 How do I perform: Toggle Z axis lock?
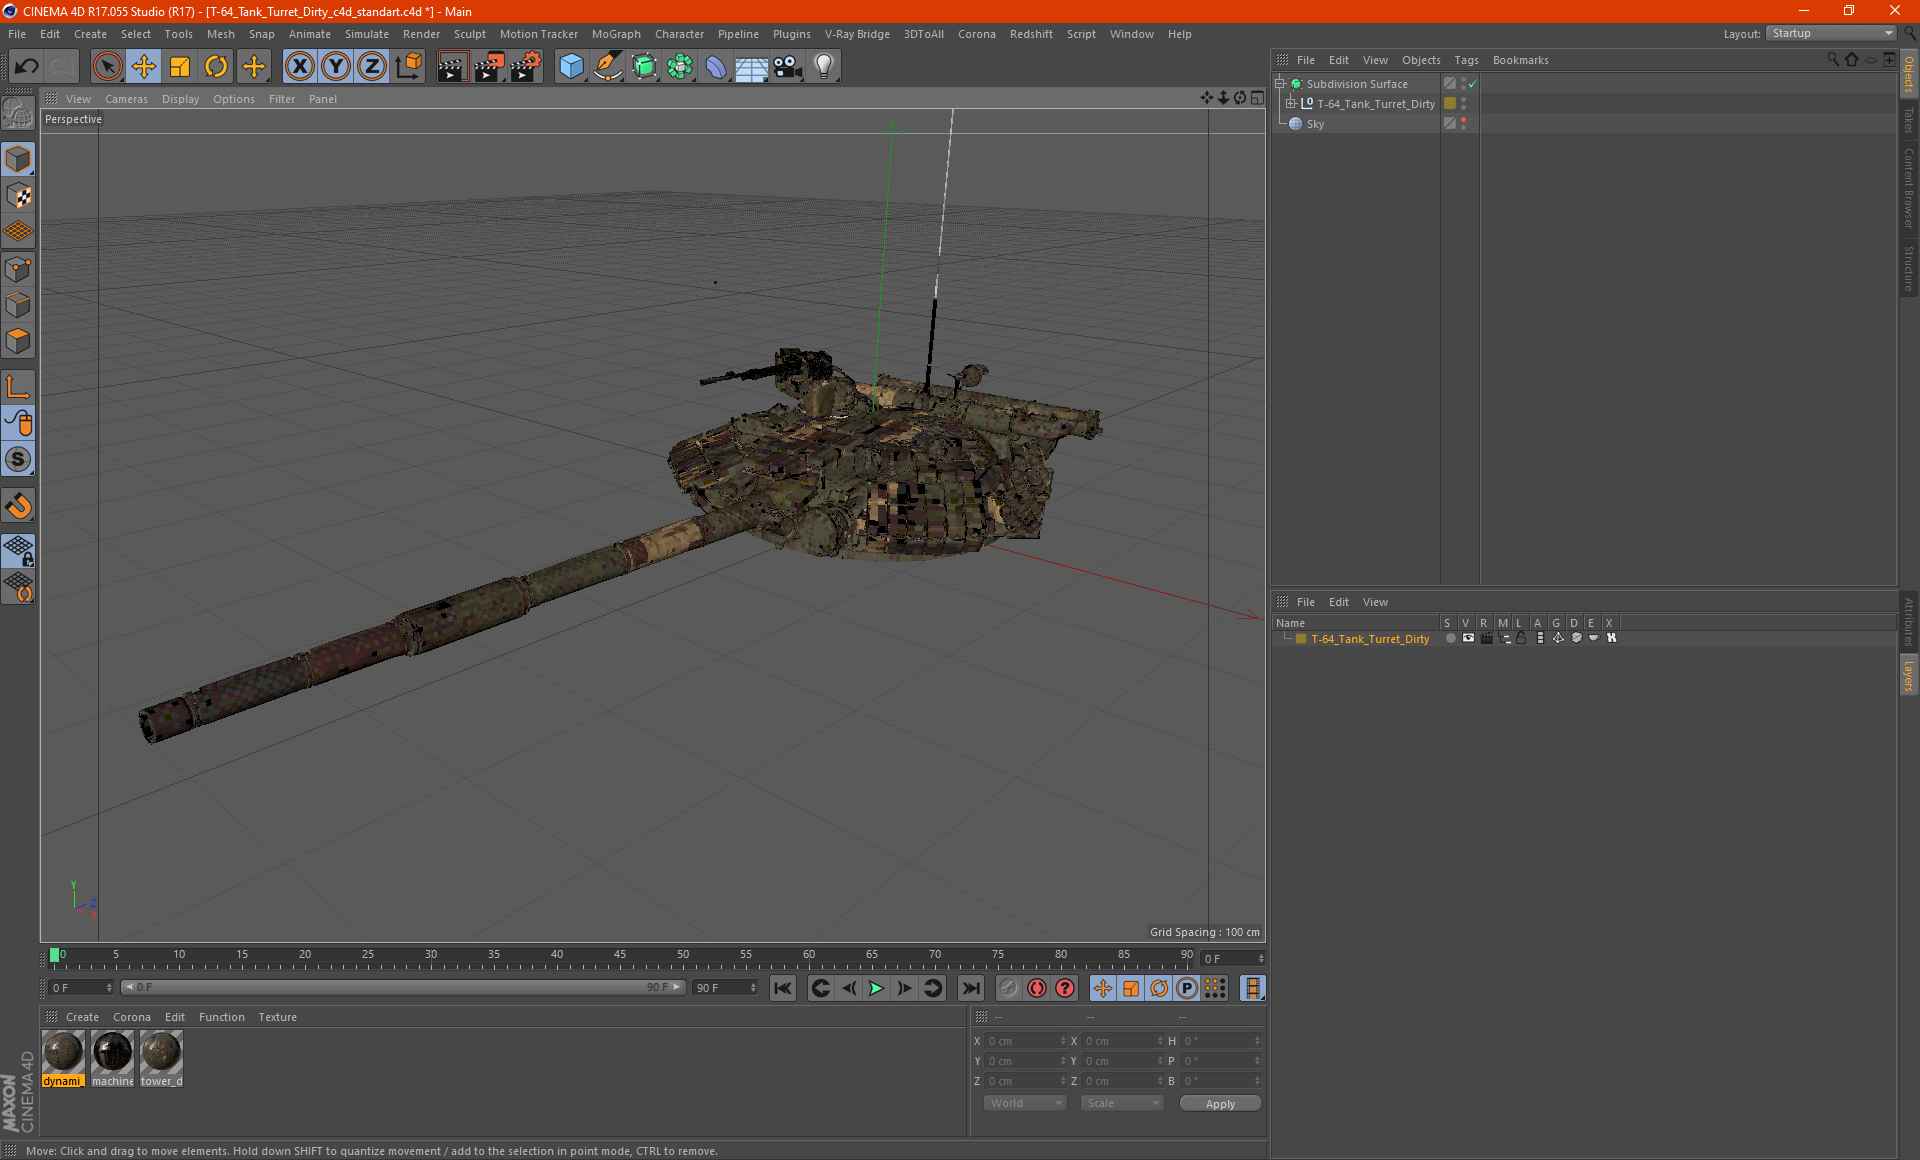click(x=372, y=67)
